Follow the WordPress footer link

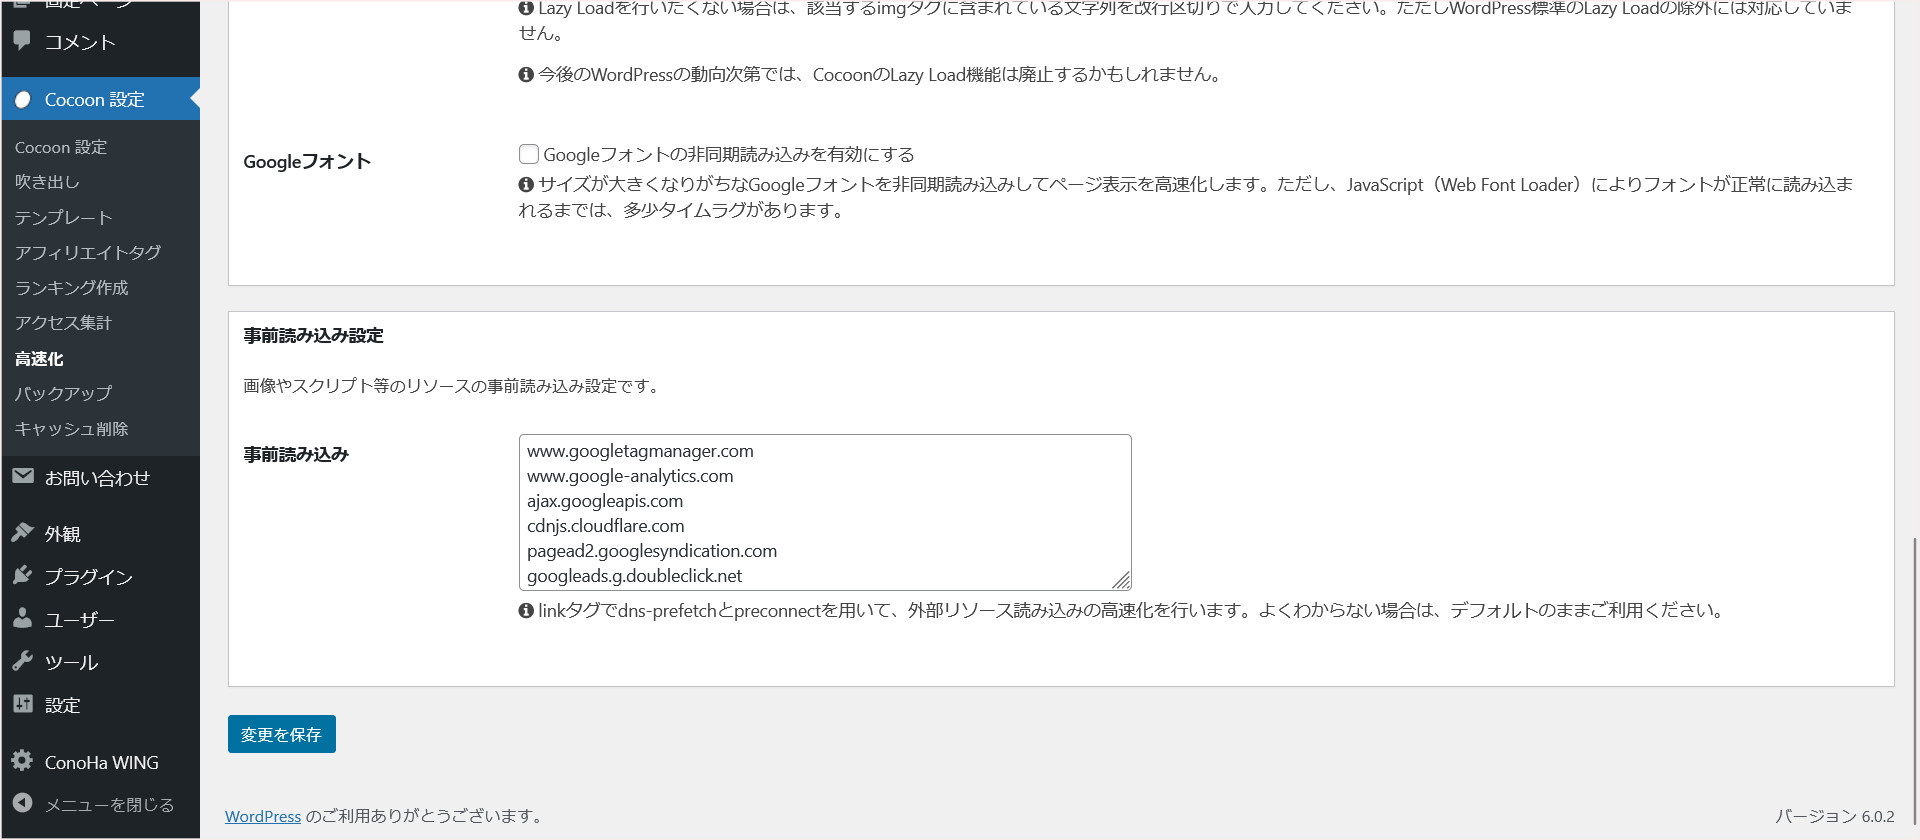263,816
